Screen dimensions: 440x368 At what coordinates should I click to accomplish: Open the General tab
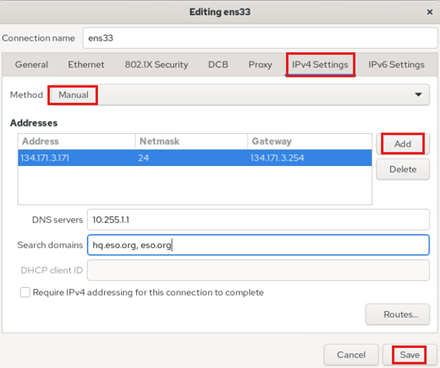tap(32, 65)
